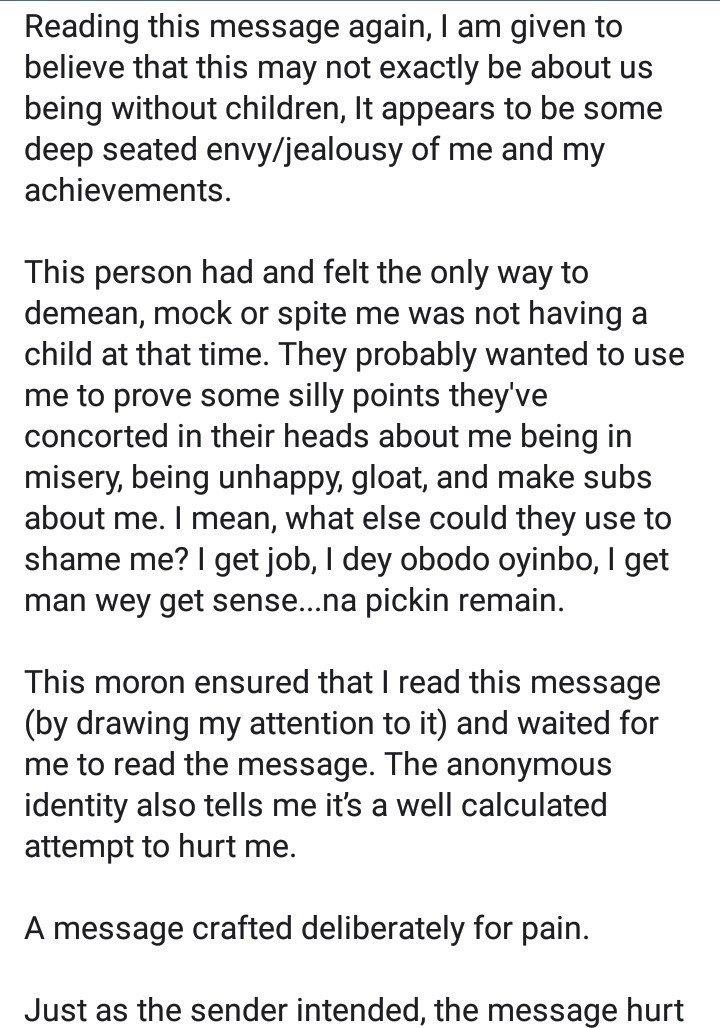Click the line "attempt to hurt me."
This screenshot has width=720, height=1028.
pyautogui.click(x=161, y=846)
